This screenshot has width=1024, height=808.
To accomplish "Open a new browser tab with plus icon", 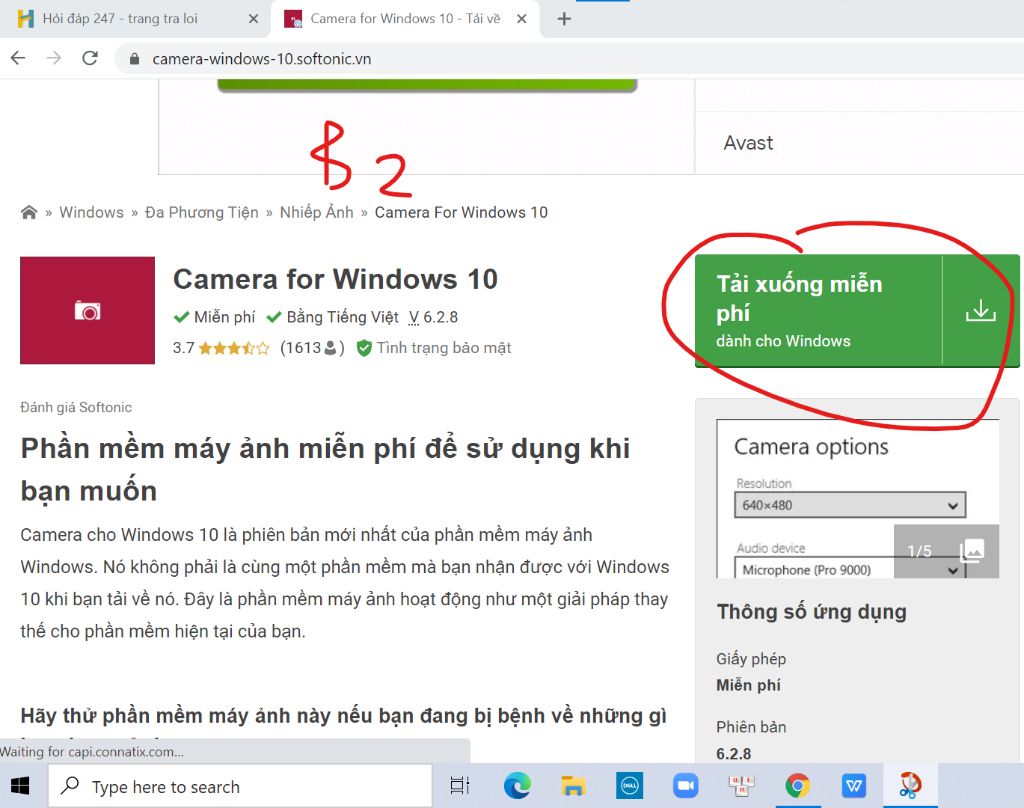I will (x=564, y=19).
